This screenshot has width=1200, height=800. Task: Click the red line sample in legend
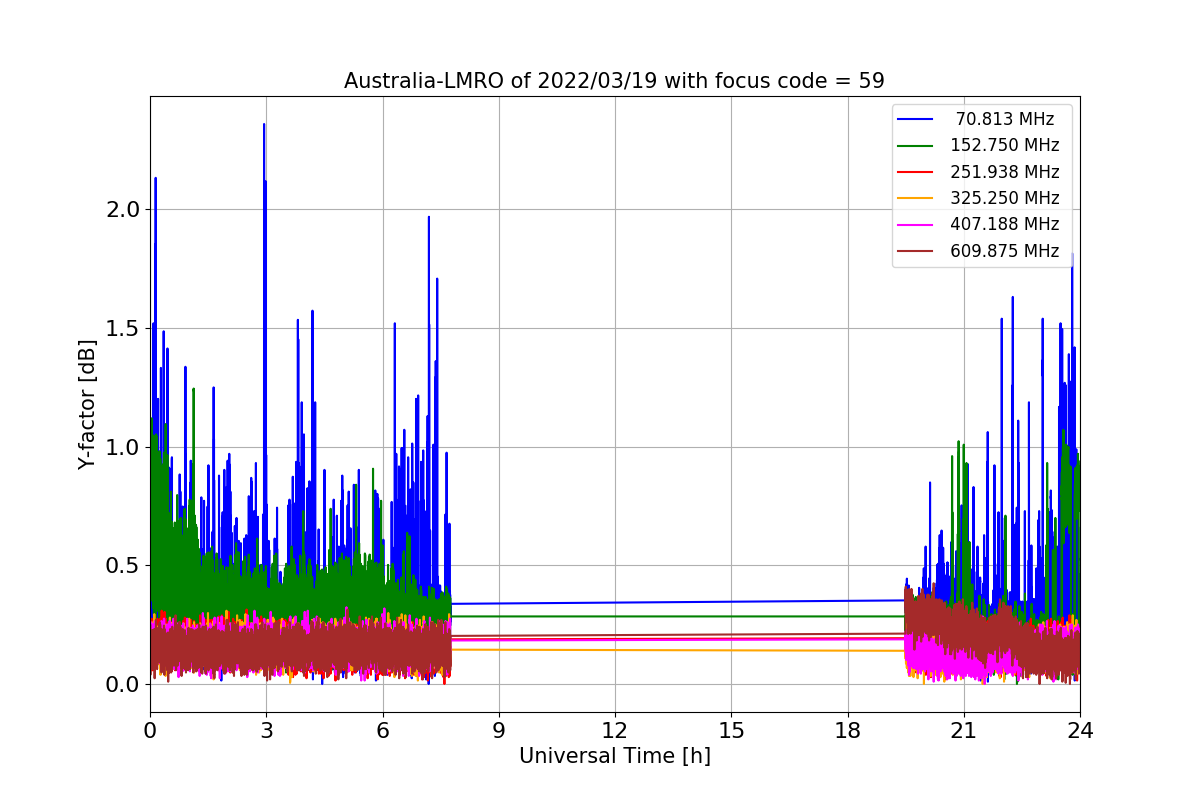916,172
